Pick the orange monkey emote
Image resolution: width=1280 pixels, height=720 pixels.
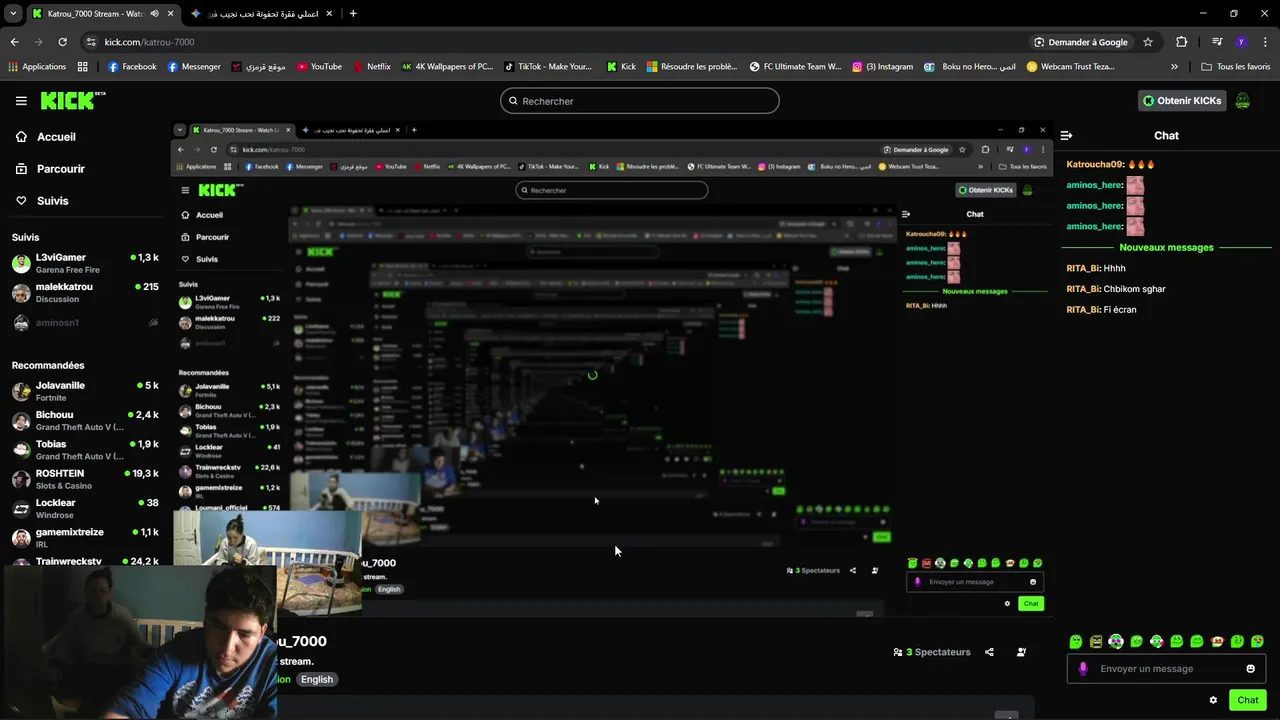1217,641
